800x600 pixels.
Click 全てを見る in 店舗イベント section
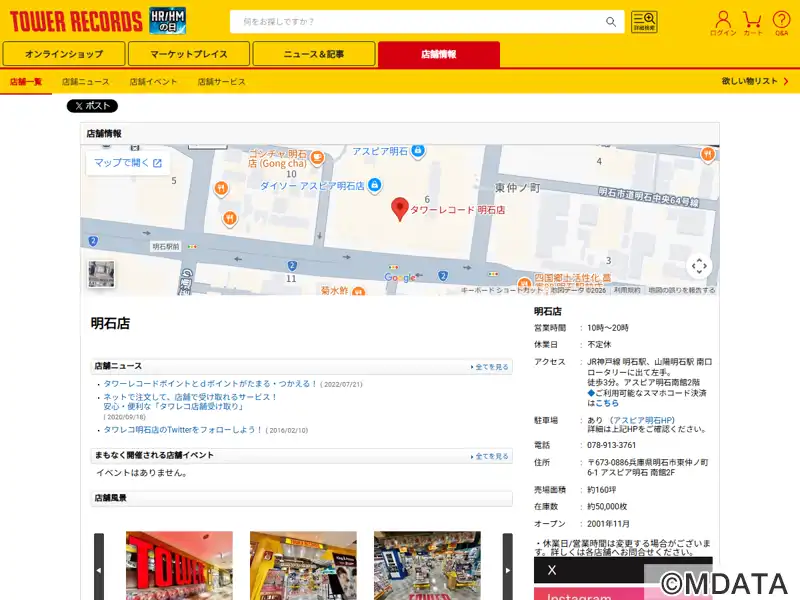click(490, 456)
